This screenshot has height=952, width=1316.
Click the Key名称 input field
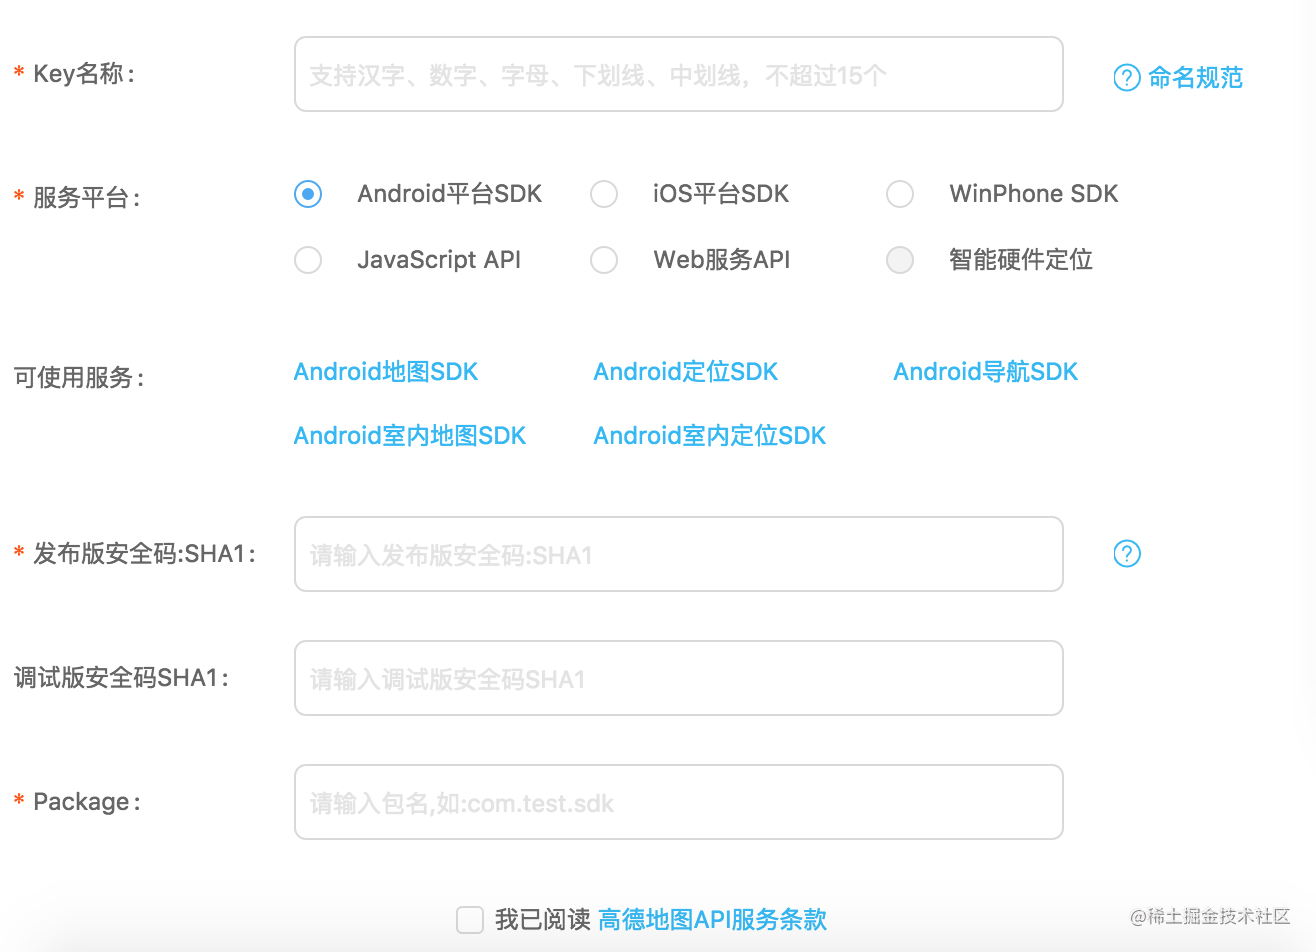point(678,74)
